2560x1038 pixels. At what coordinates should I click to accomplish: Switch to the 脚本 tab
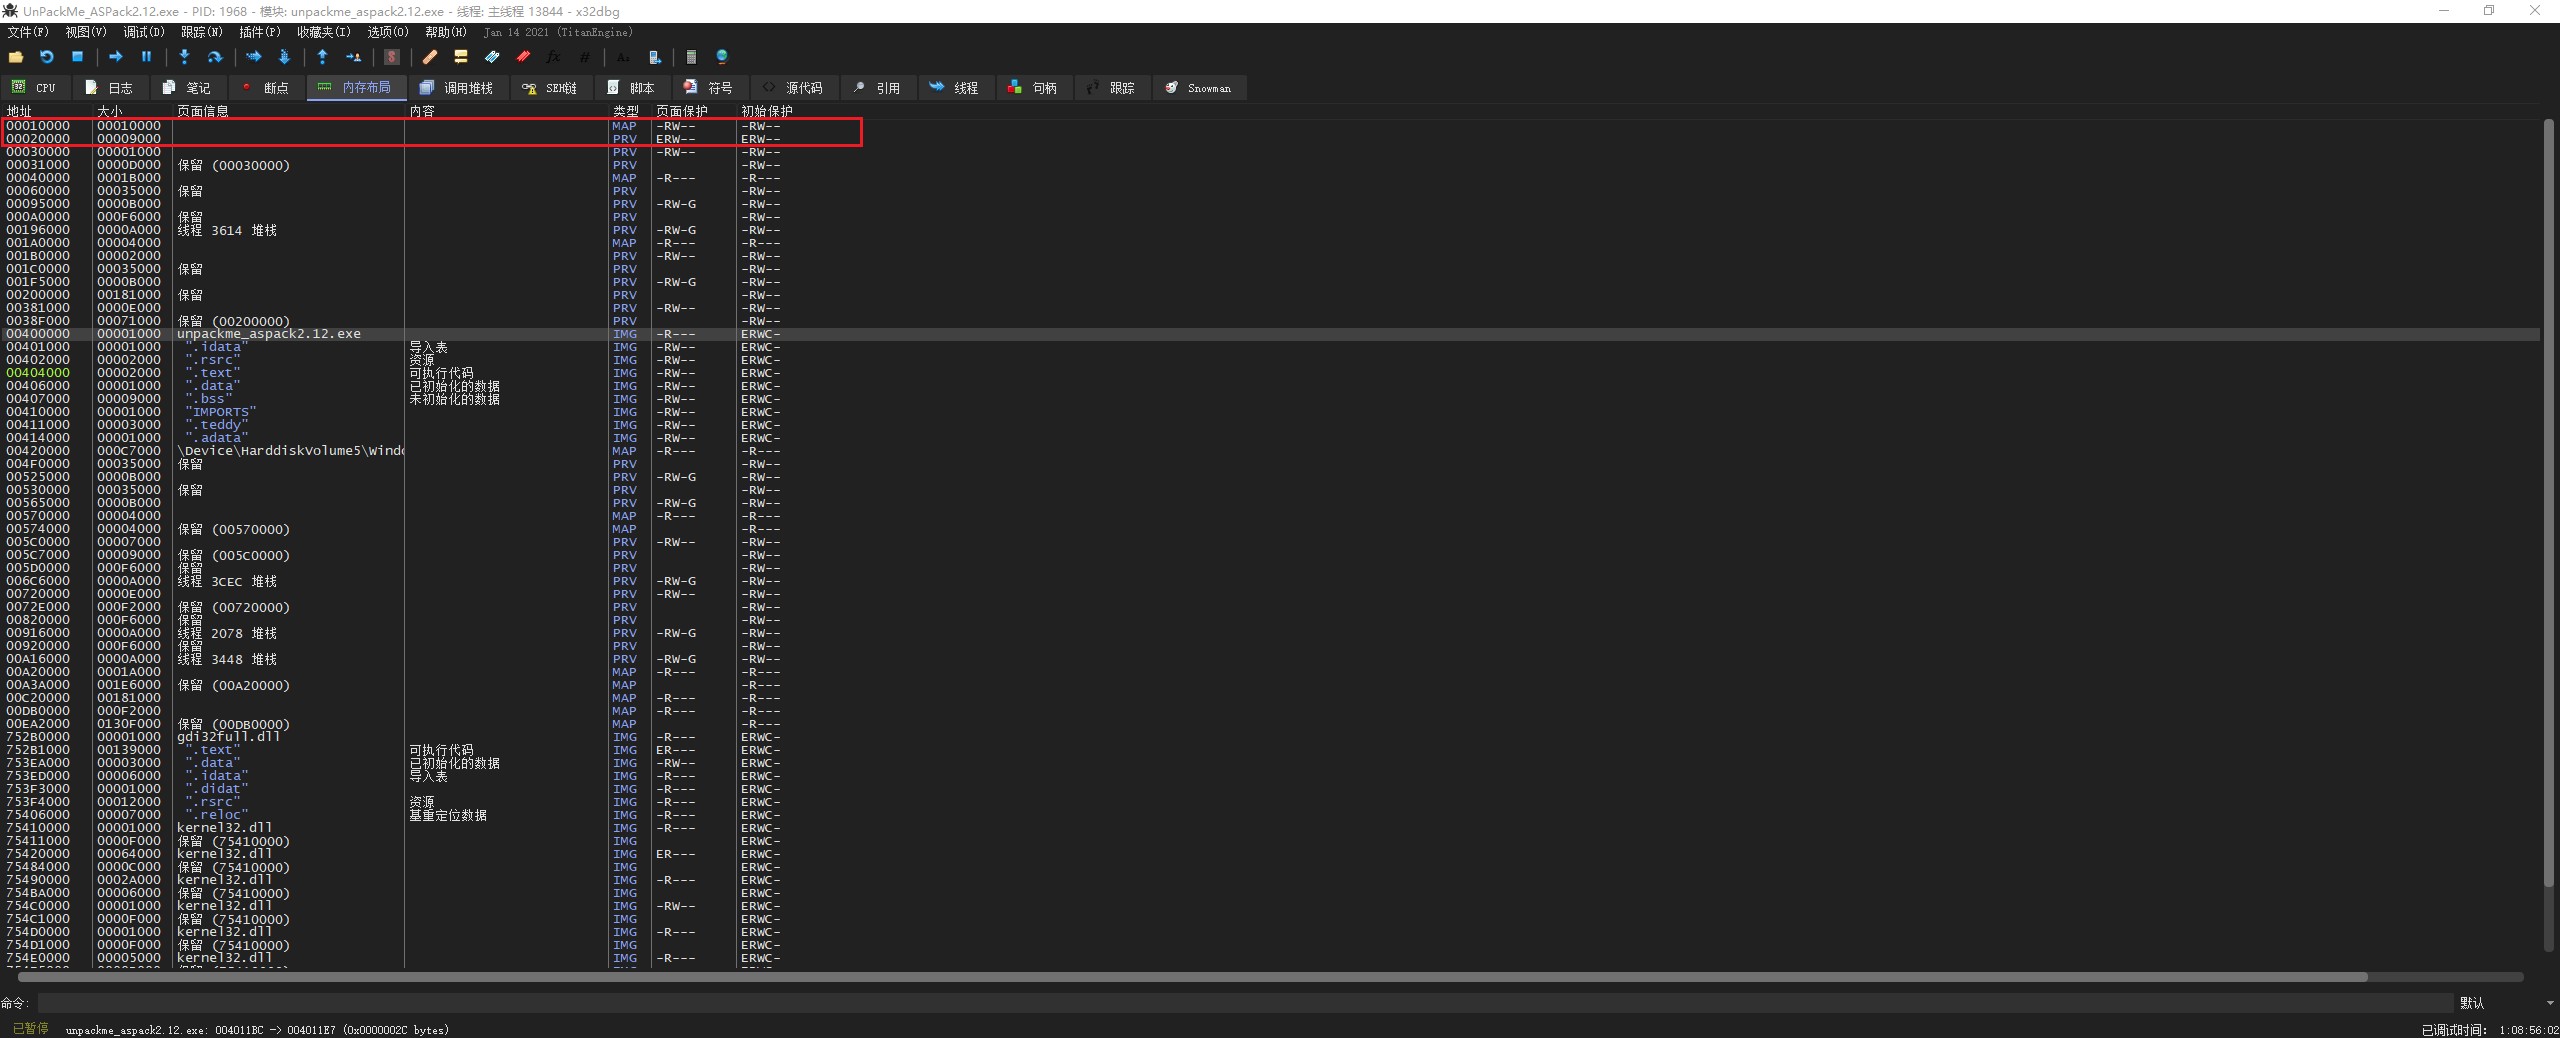click(631, 88)
